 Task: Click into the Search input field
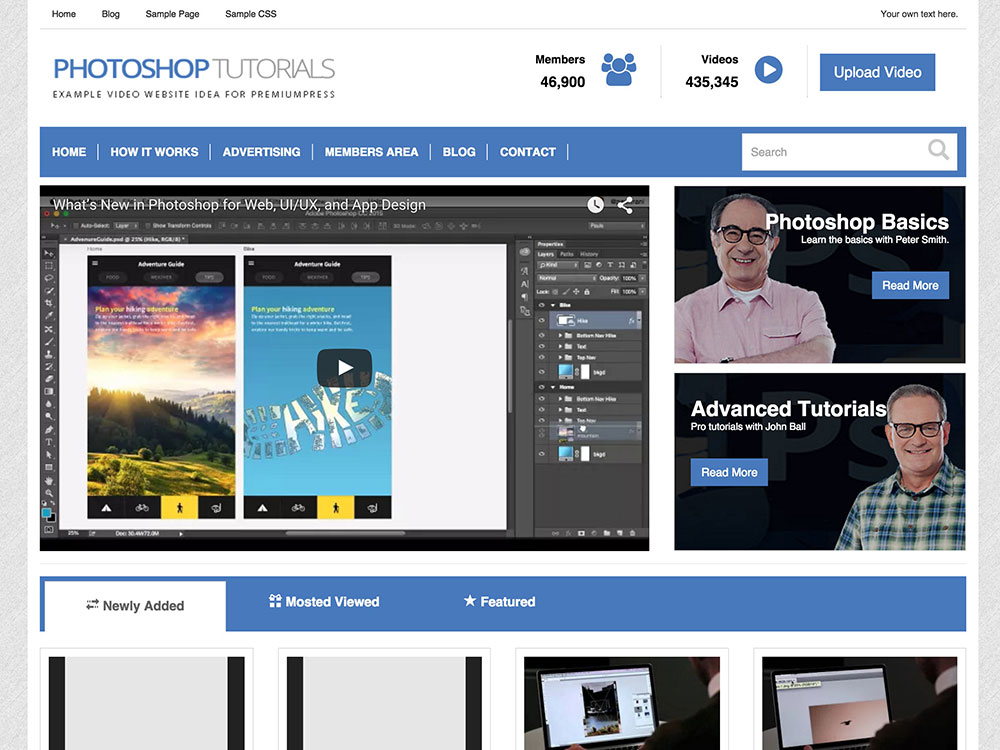point(830,152)
